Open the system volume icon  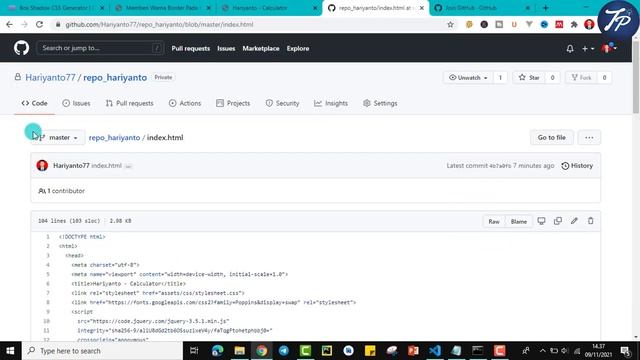(565, 351)
